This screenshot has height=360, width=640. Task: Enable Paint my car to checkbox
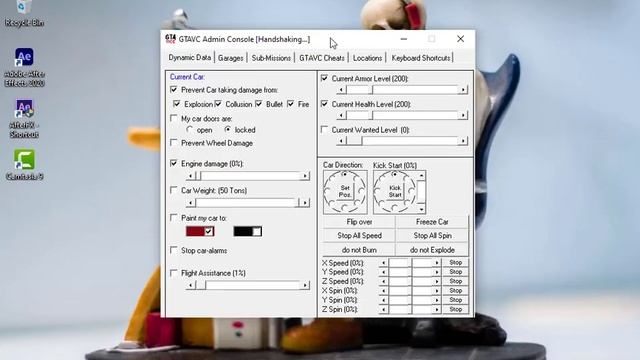tap(174, 218)
